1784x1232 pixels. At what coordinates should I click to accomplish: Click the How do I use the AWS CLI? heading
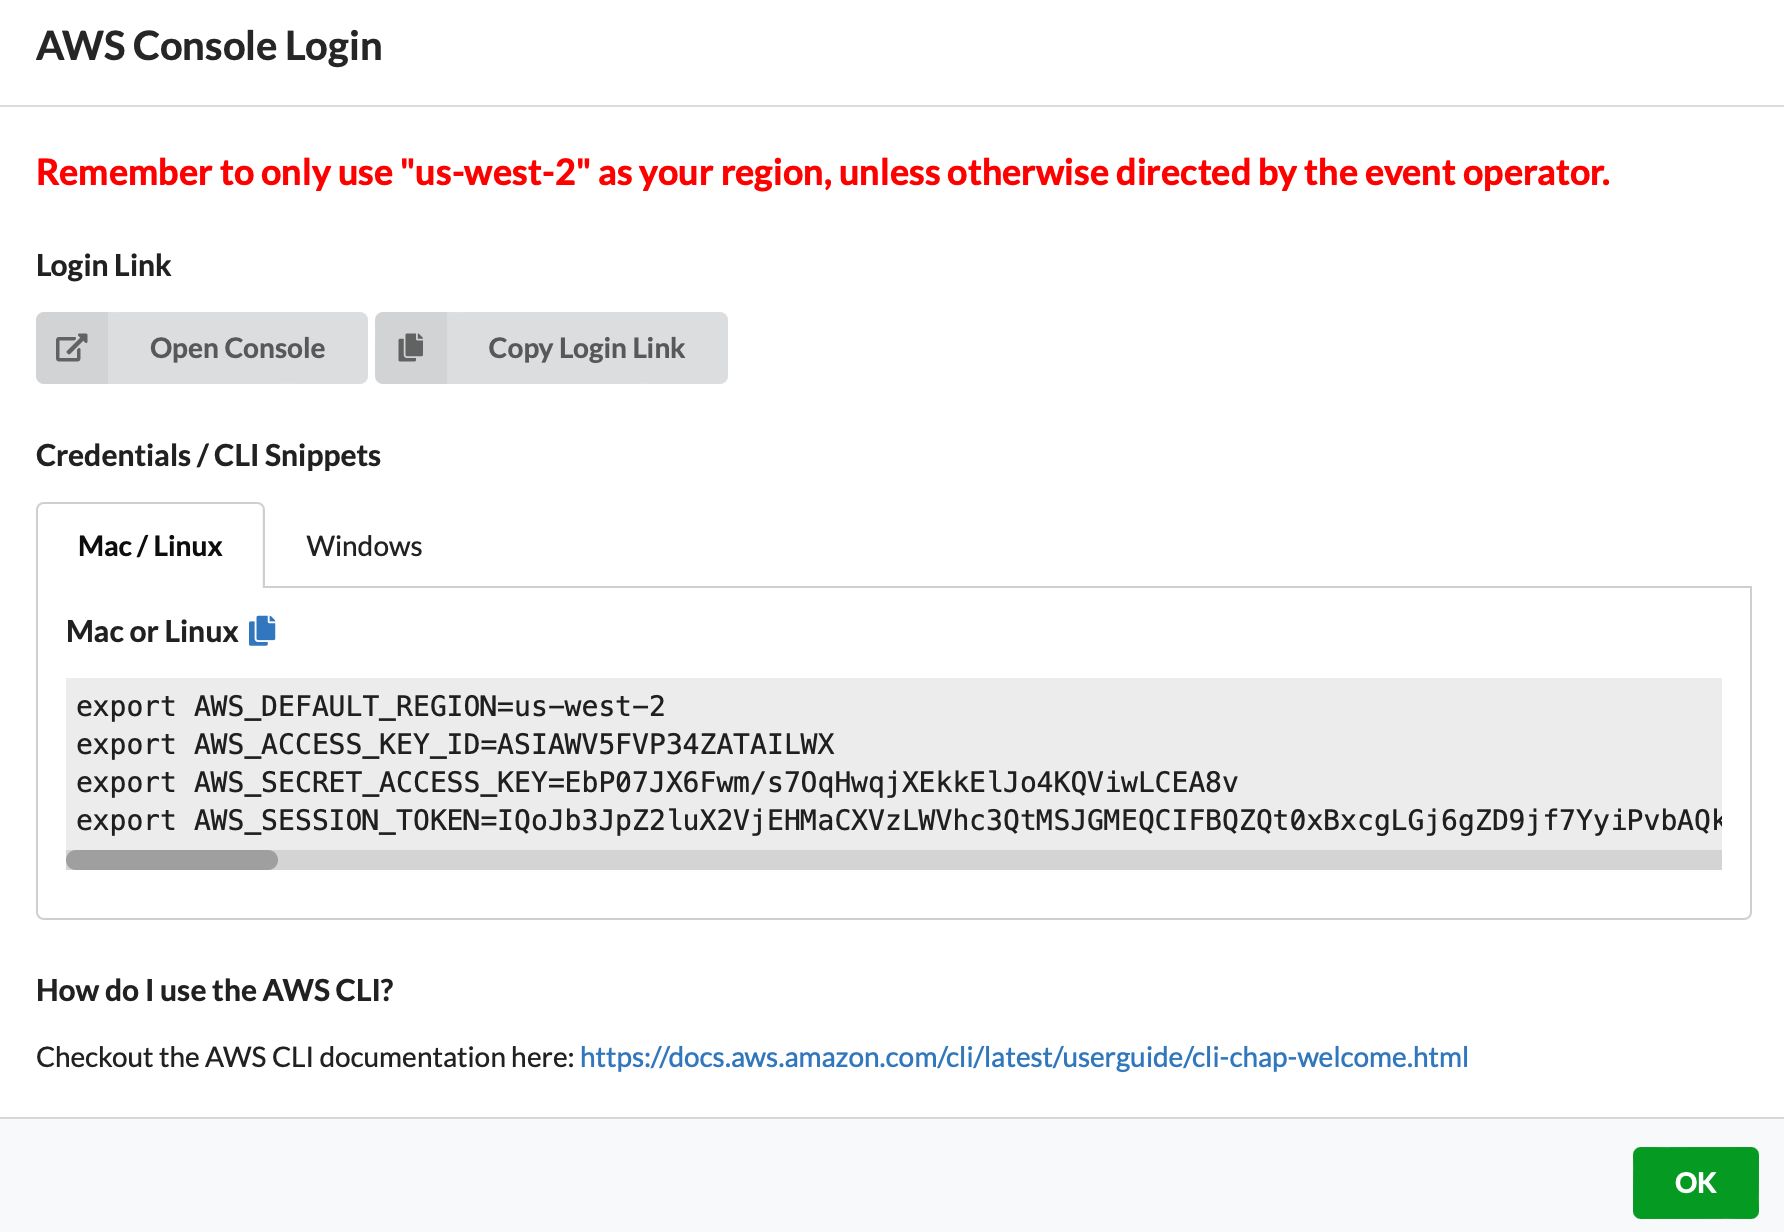click(x=214, y=990)
